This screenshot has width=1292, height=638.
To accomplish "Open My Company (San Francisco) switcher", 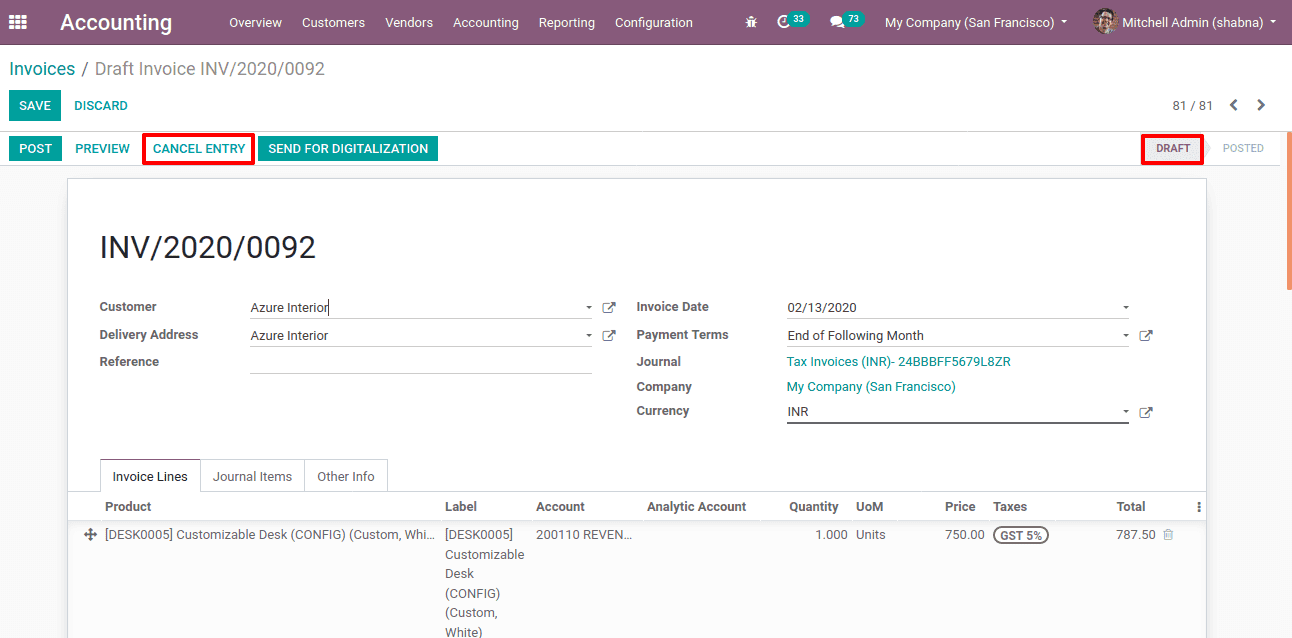I will (976, 22).
